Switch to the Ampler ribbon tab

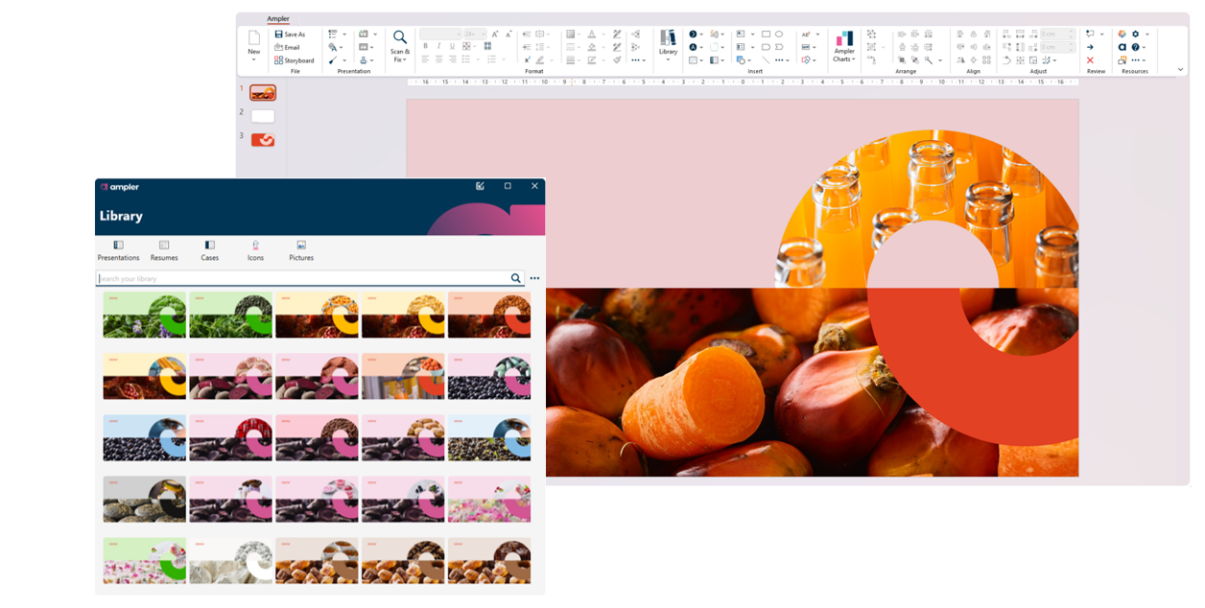coord(278,19)
